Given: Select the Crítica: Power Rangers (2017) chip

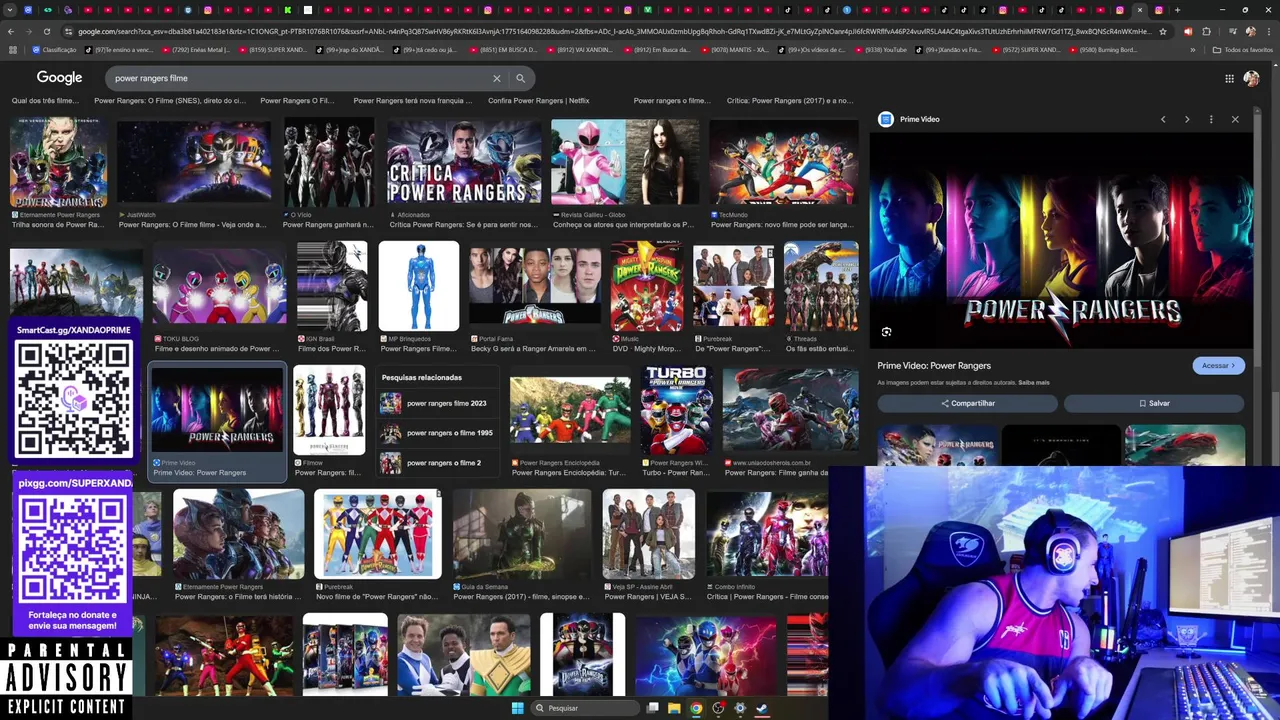Looking at the screenshot, I should (790, 101).
